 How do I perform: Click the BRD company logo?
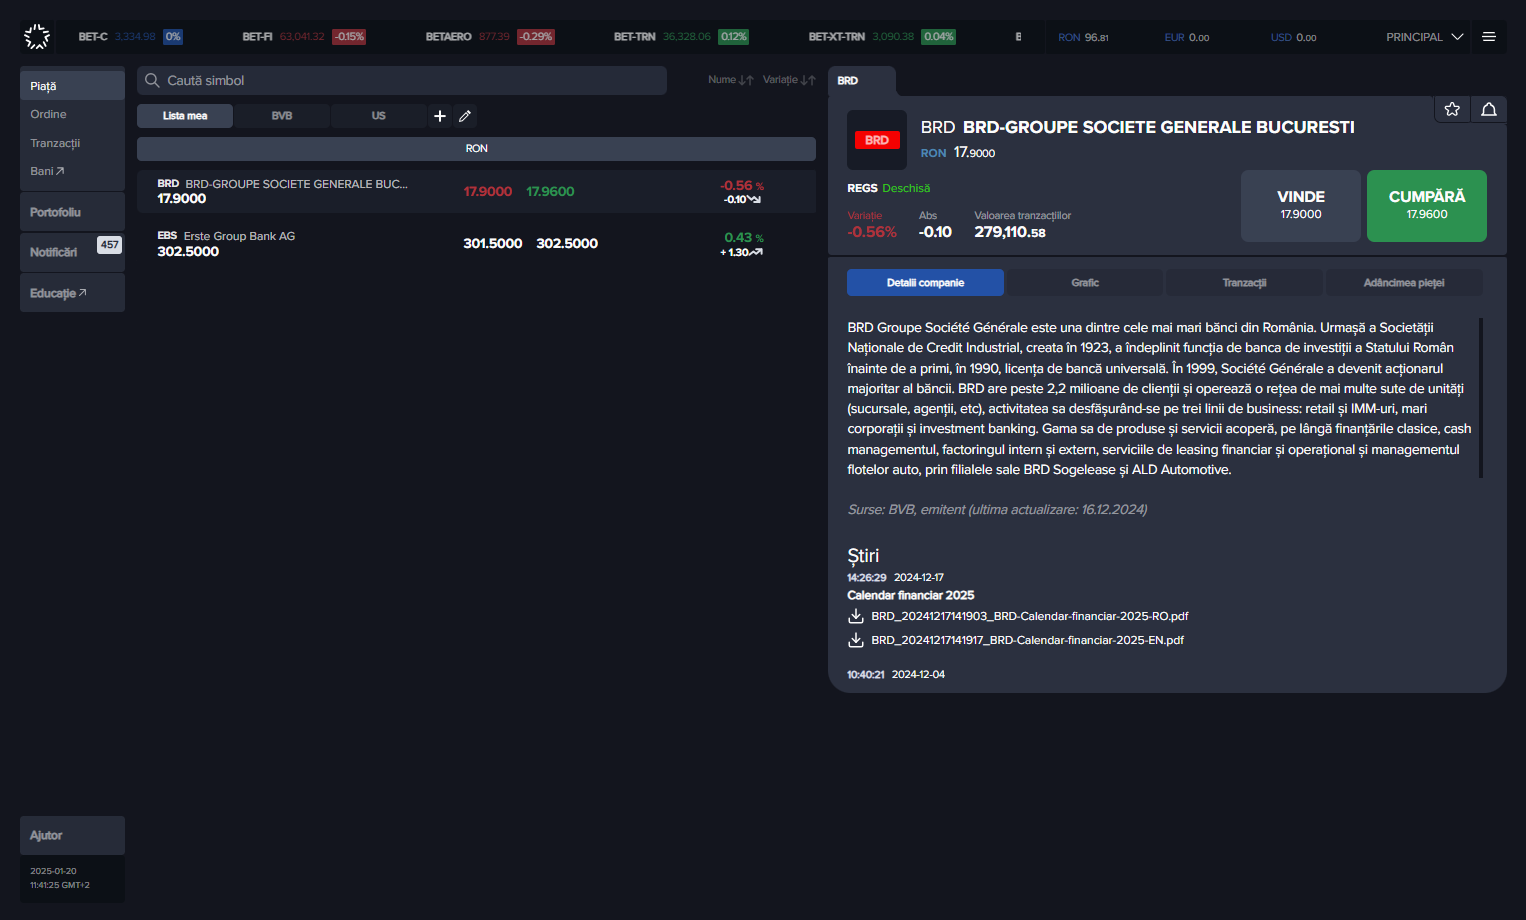(x=877, y=140)
